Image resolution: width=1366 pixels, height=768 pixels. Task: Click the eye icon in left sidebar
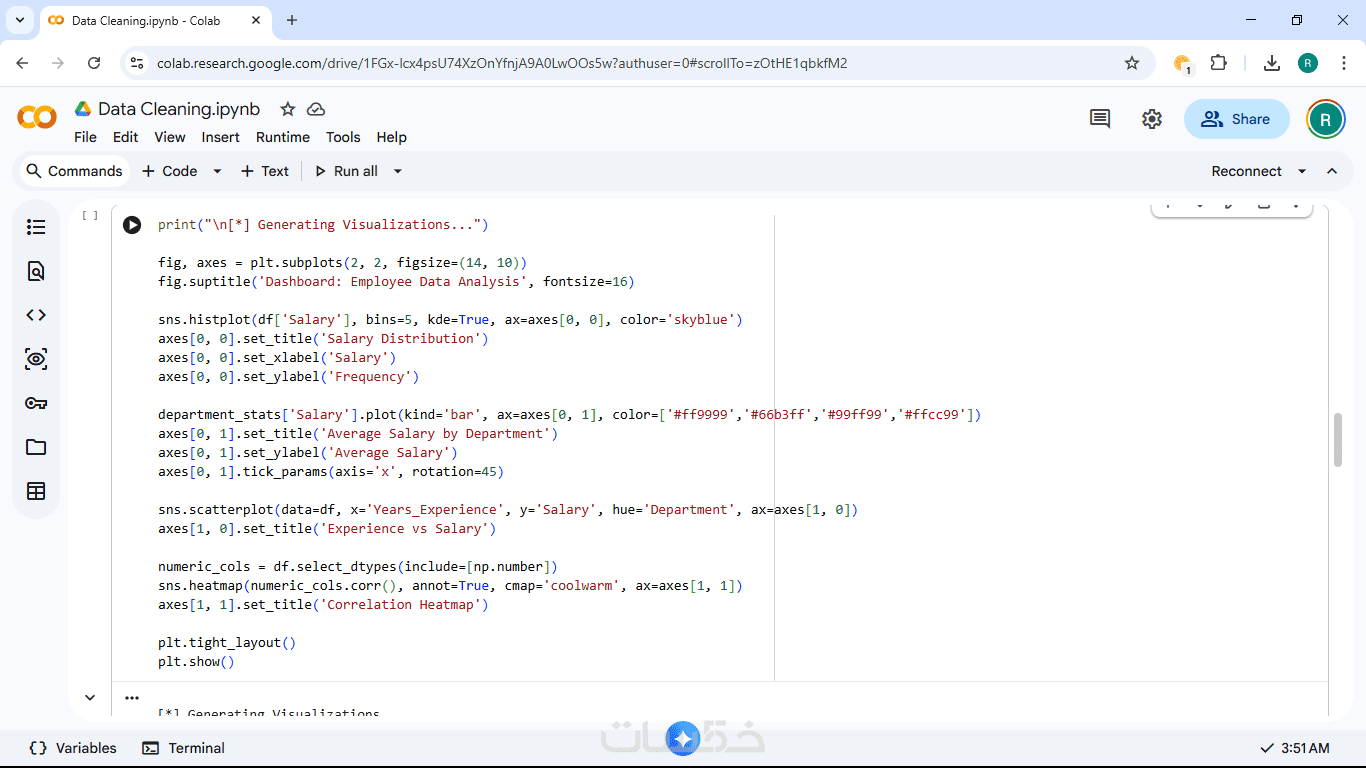36,359
